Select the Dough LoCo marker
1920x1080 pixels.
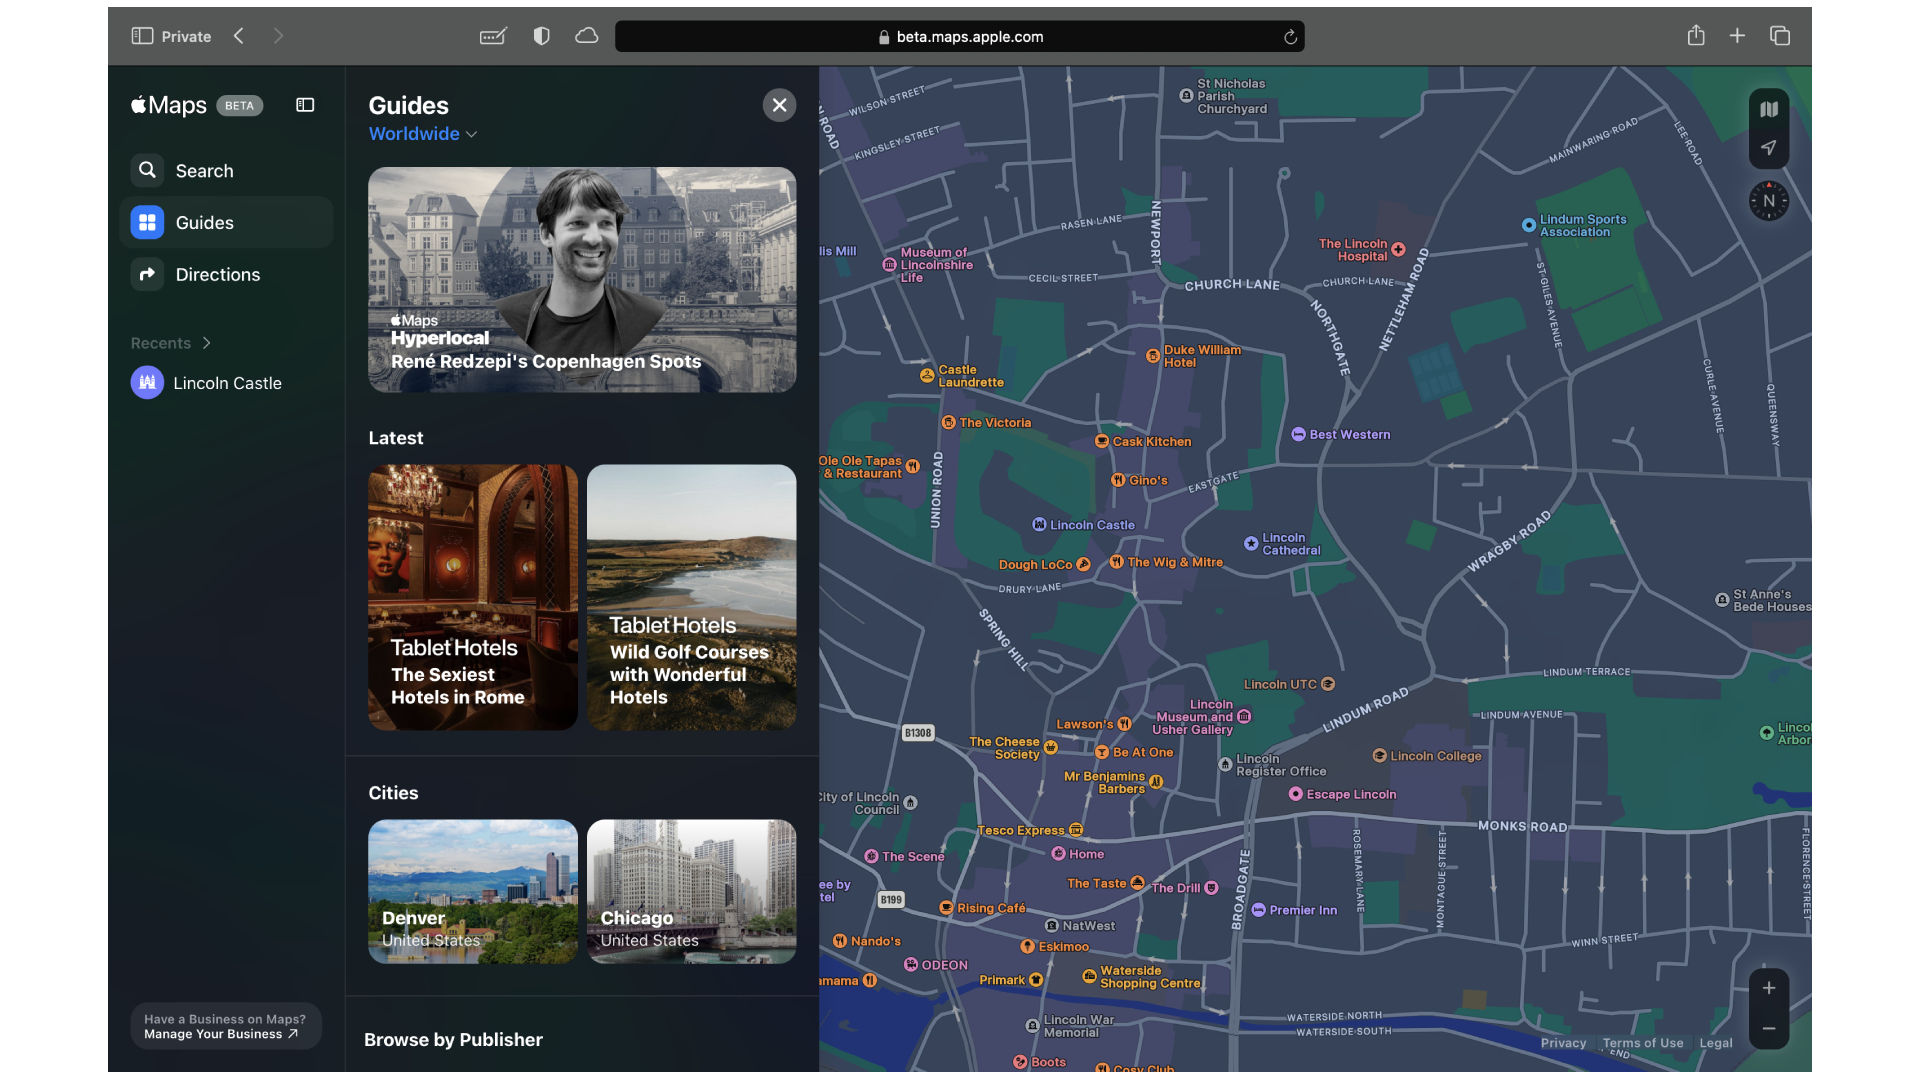coord(1083,564)
